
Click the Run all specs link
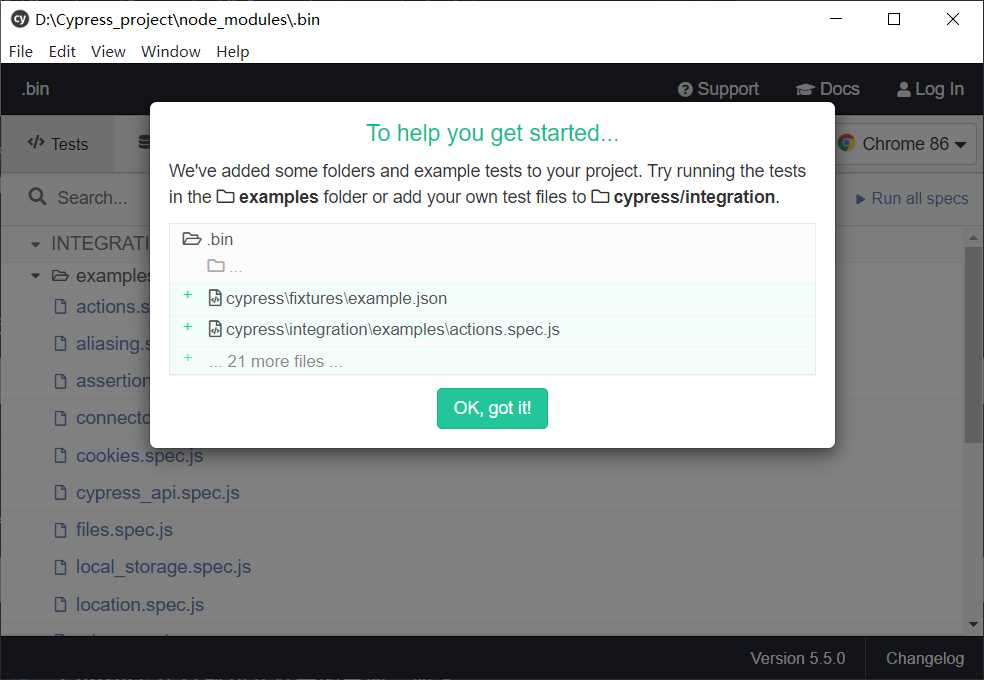click(912, 198)
